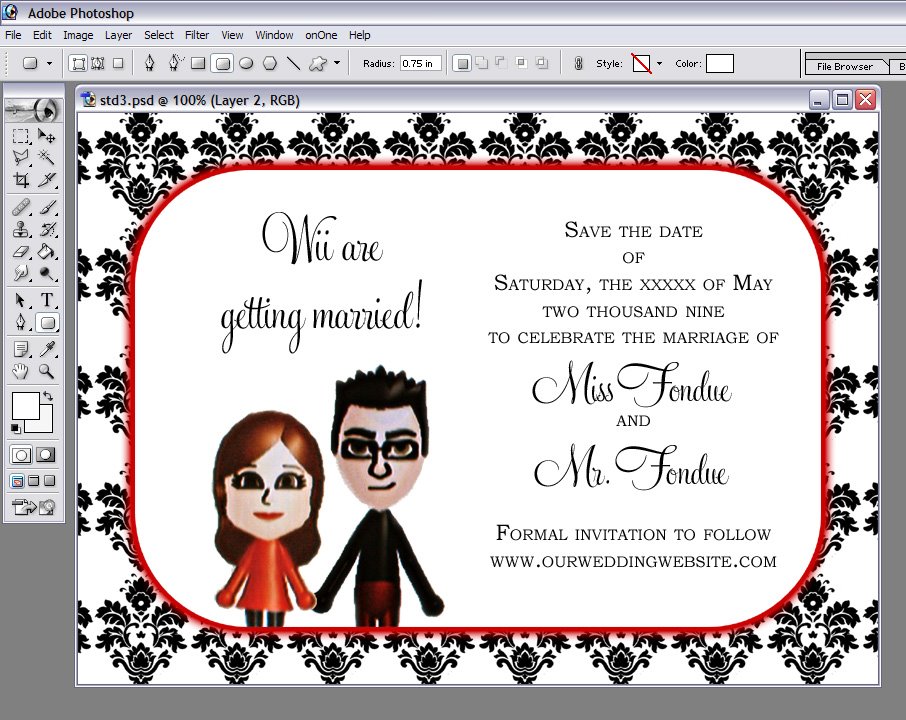Activate the Zoom tool magnifier
The width and height of the screenshot is (906, 720).
(47, 371)
